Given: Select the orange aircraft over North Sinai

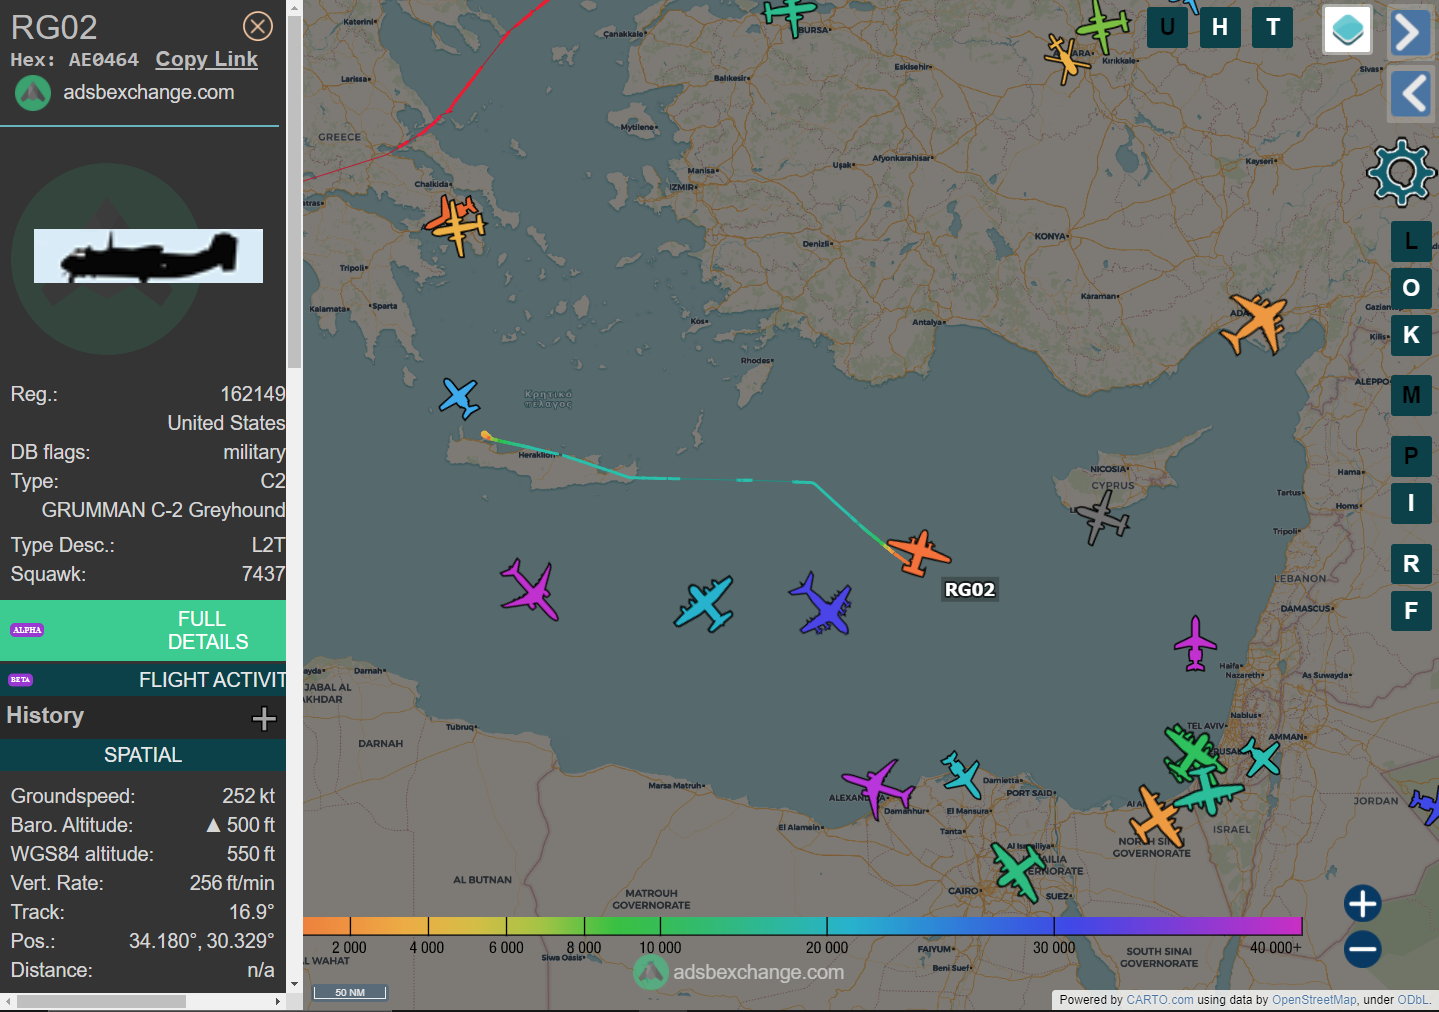Looking at the screenshot, I should [x=1156, y=818].
